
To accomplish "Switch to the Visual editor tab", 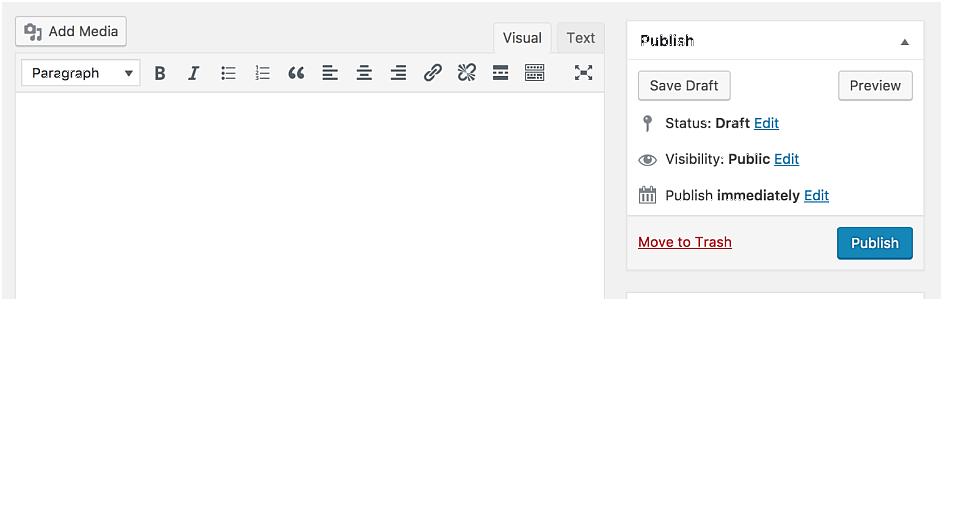I will pyautogui.click(x=522, y=38).
